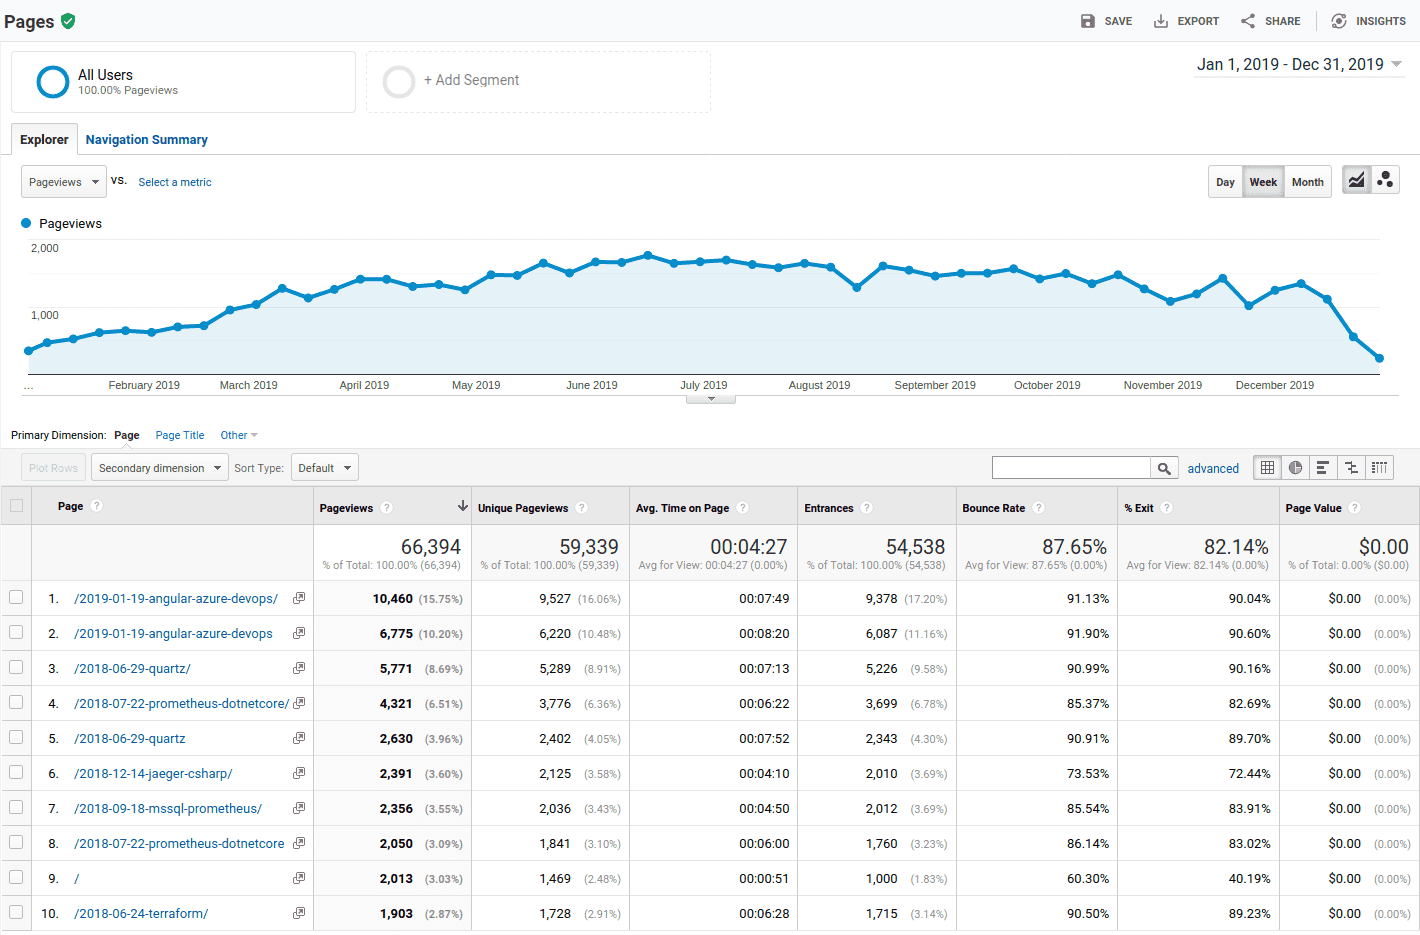Viewport: 1420px width, 935px height.
Task: Click the Export download icon
Action: point(1160,21)
